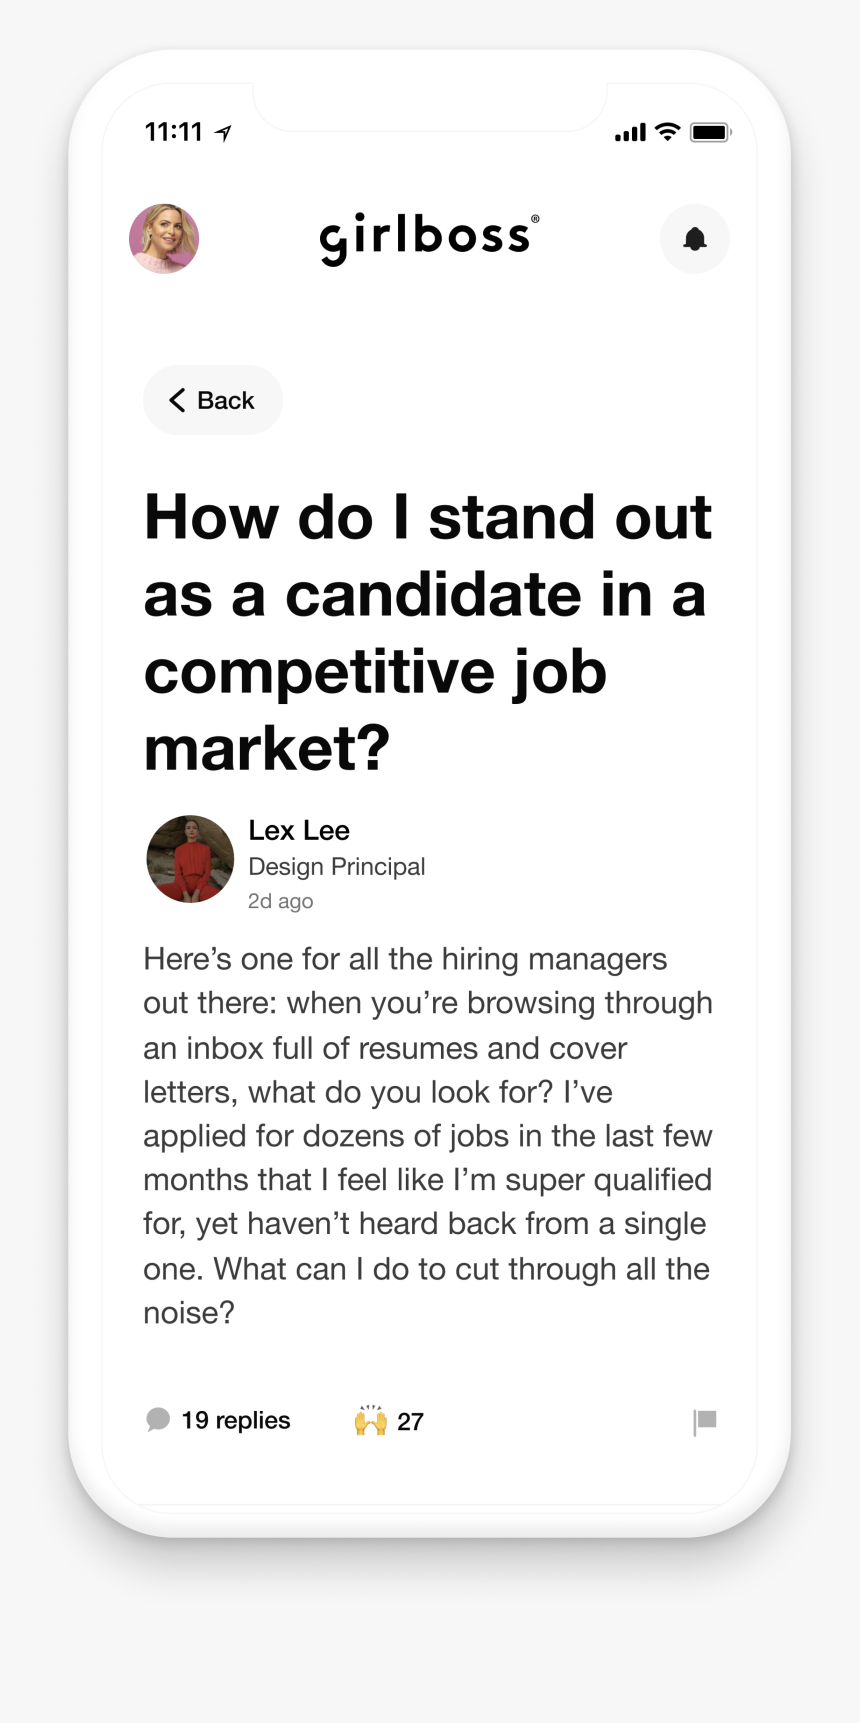Viewport: 860px width, 1723px height.
Task: Select the Design Principal job title
Action: pos(336,866)
